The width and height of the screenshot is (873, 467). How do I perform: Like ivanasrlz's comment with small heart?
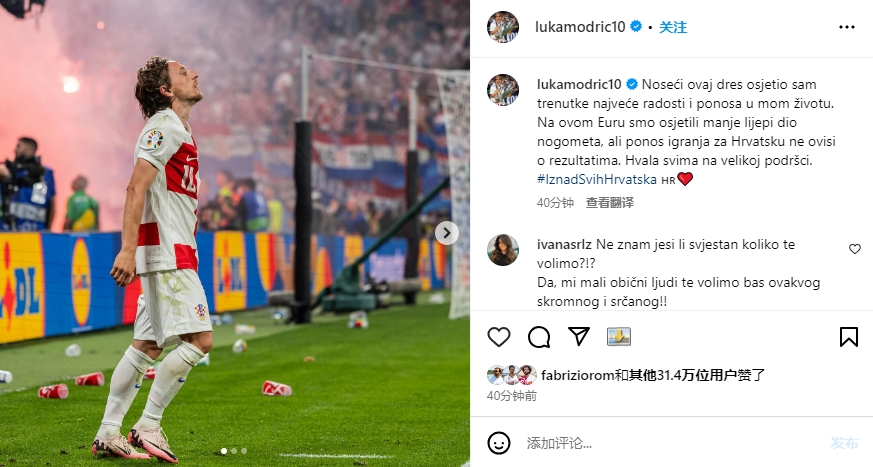(855, 249)
